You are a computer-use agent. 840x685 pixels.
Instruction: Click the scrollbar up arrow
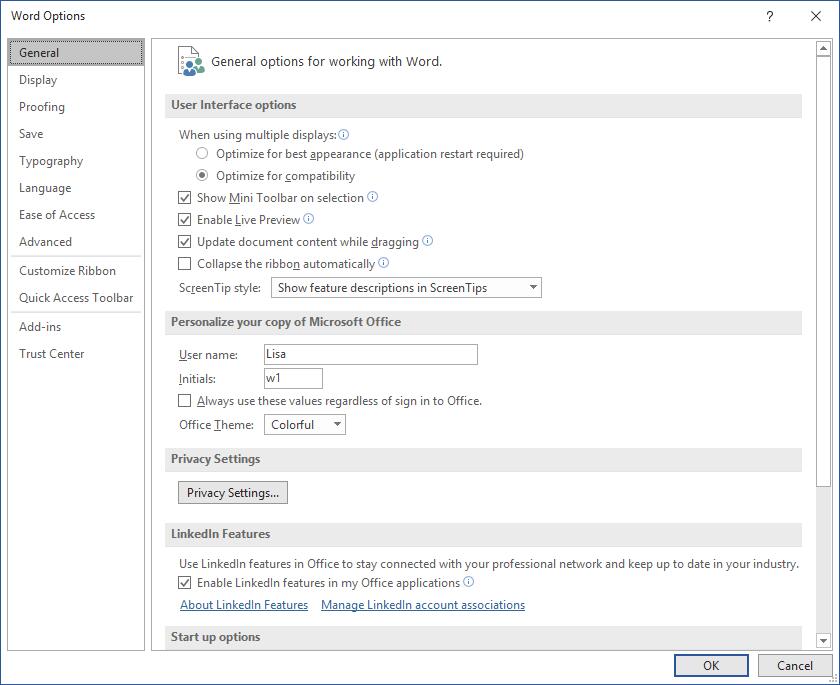(x=823, y=49)
